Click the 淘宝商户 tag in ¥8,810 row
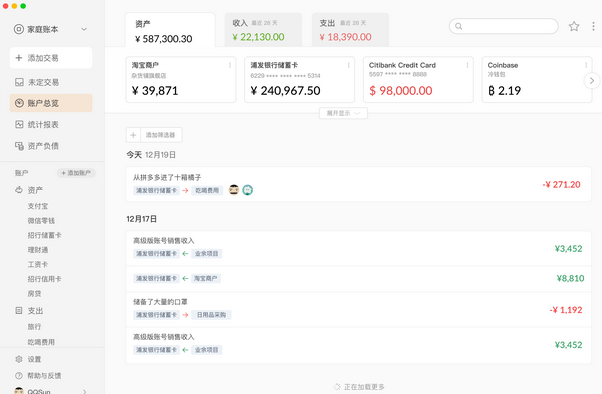Screen dimensions: 602x394 point(205,278)
